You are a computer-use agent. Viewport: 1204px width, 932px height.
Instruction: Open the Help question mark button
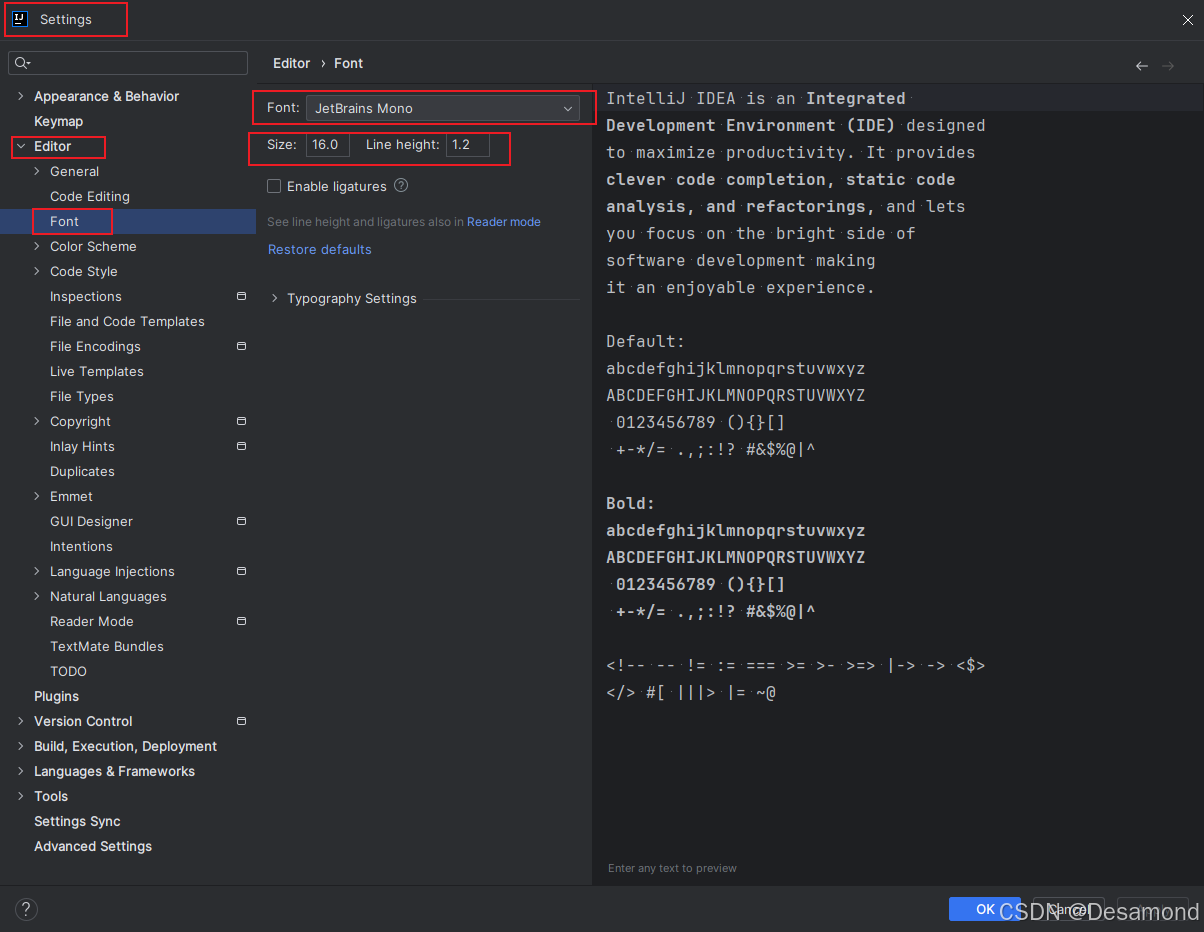(x=26, y=909)
